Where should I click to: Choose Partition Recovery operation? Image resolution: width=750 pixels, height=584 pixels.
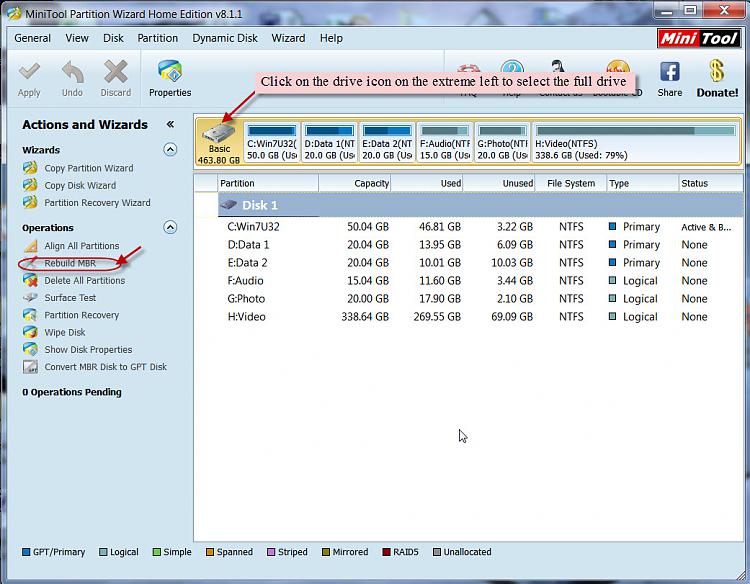(x=81, y=315)
